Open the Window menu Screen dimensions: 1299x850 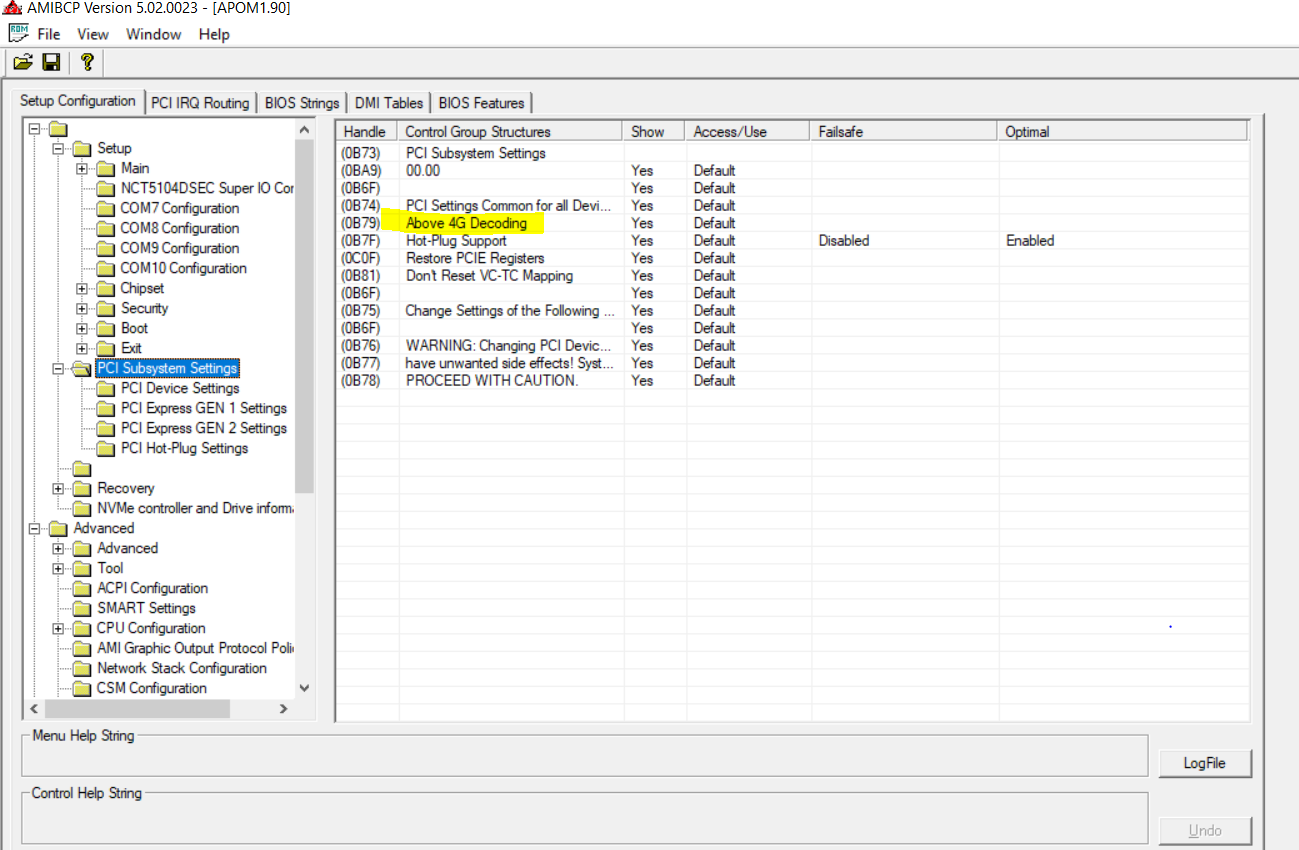coord(154,34)
